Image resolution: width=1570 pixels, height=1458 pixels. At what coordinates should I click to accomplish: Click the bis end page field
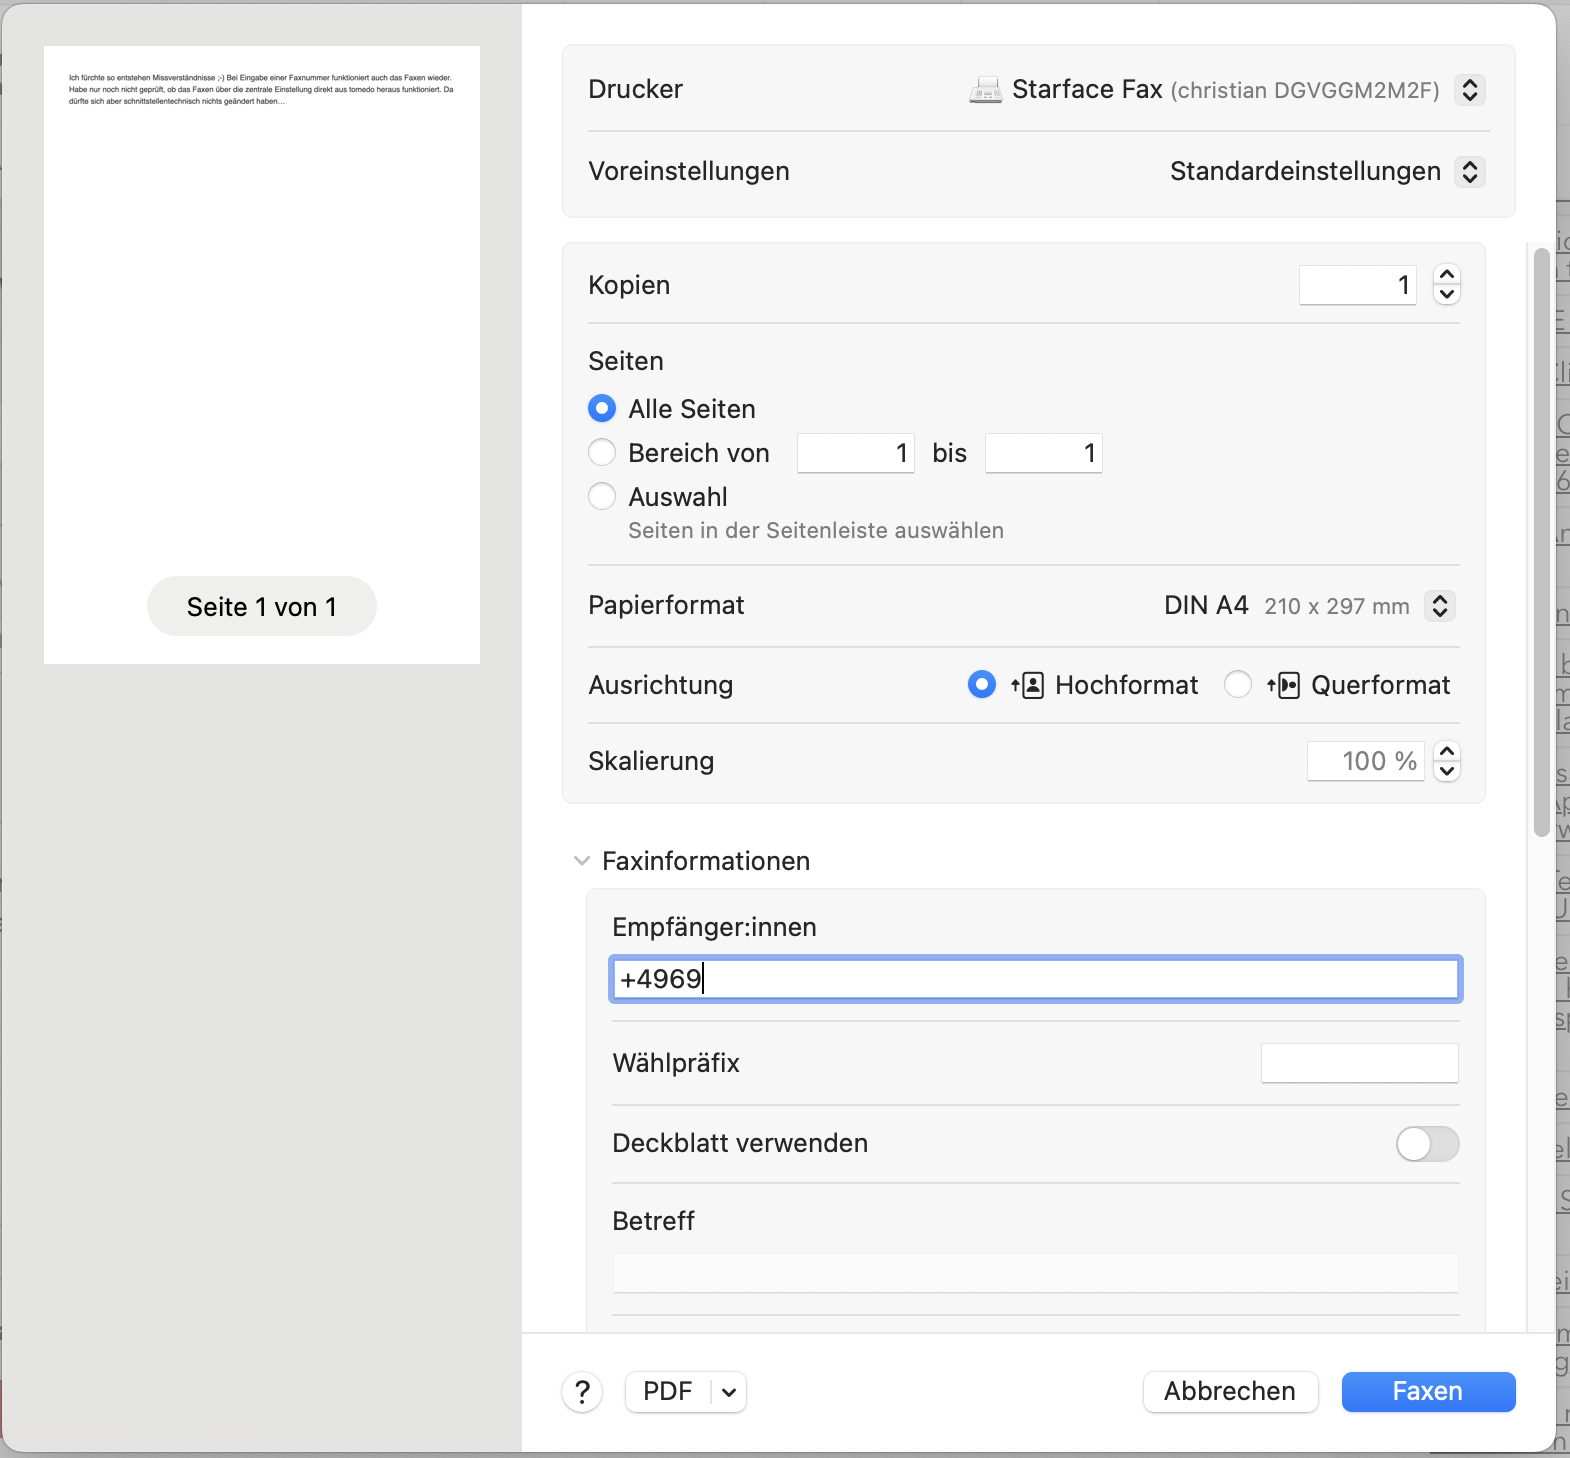(1043, 453)
